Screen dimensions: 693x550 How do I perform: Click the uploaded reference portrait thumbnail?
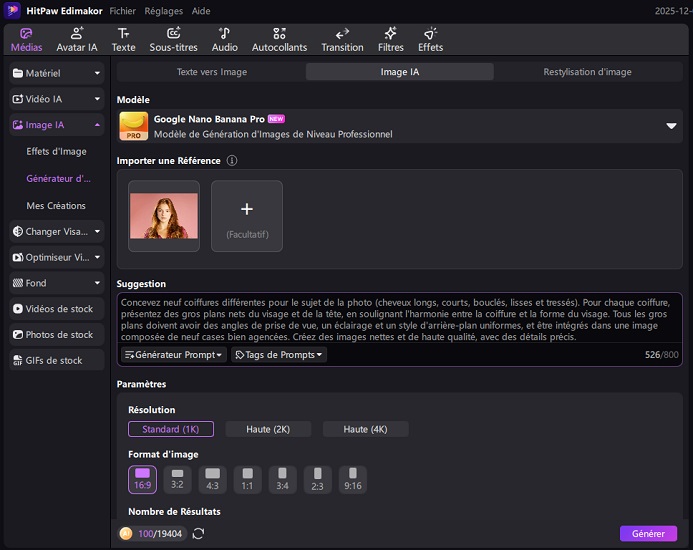pyautogui.click(x=164, y=216)
